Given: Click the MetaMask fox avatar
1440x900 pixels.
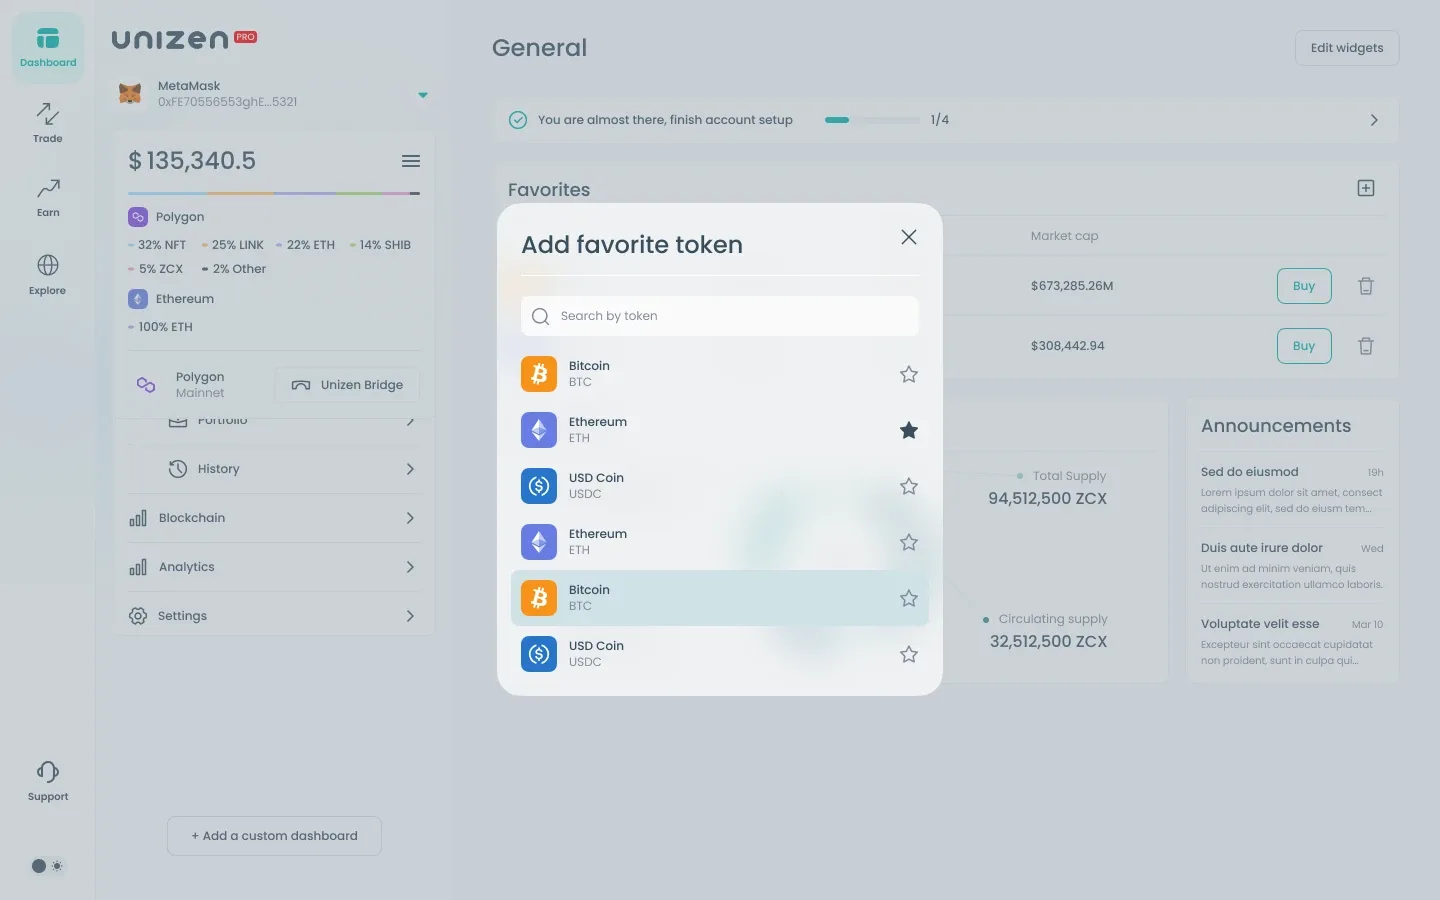Looking at the screenshot, I should [x=130, y=94].
